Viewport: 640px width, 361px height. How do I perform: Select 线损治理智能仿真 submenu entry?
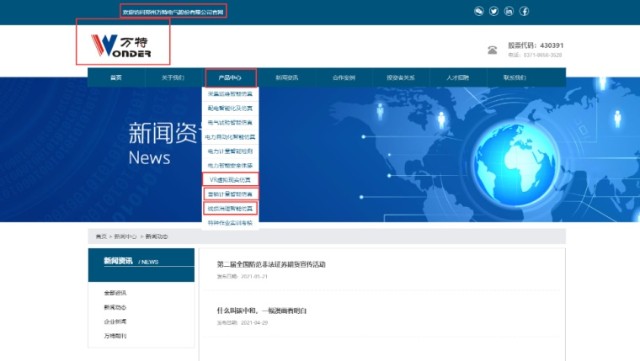coord(230,208)
